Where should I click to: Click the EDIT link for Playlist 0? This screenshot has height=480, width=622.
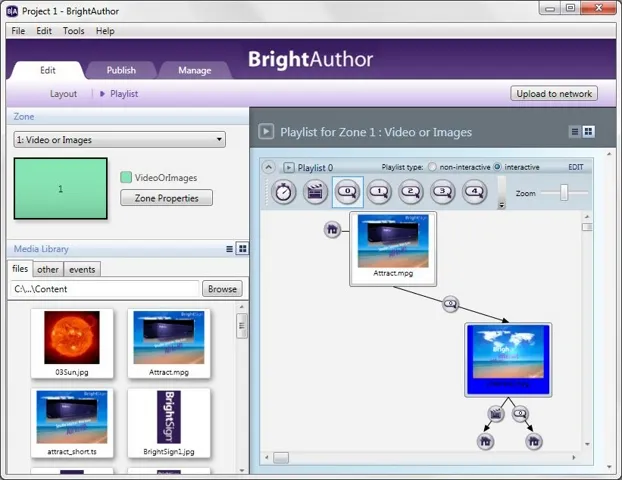(x=576, y=167)
